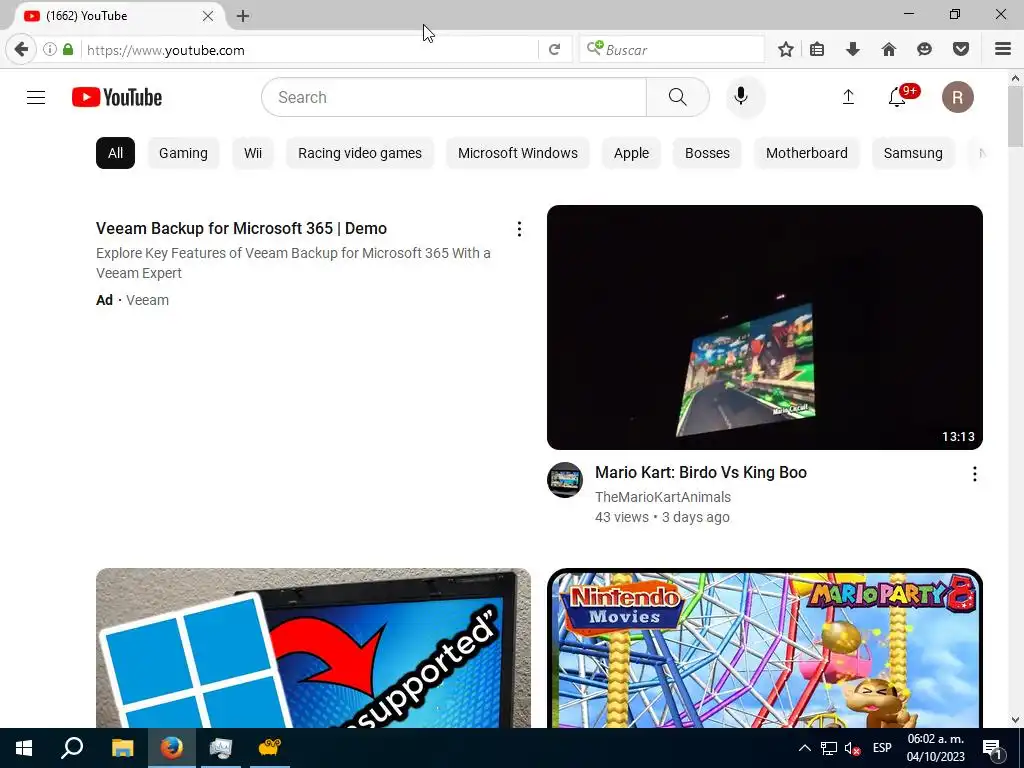Activate voice search microphone
Viewport: 1024px width, 768px height.
click(741, 97)
